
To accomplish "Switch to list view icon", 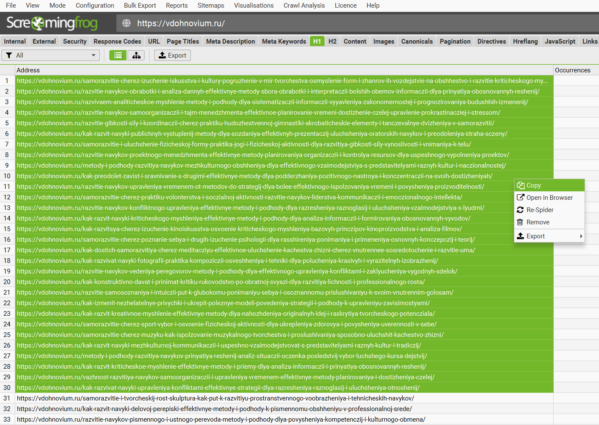I will [x=118, y=55].
